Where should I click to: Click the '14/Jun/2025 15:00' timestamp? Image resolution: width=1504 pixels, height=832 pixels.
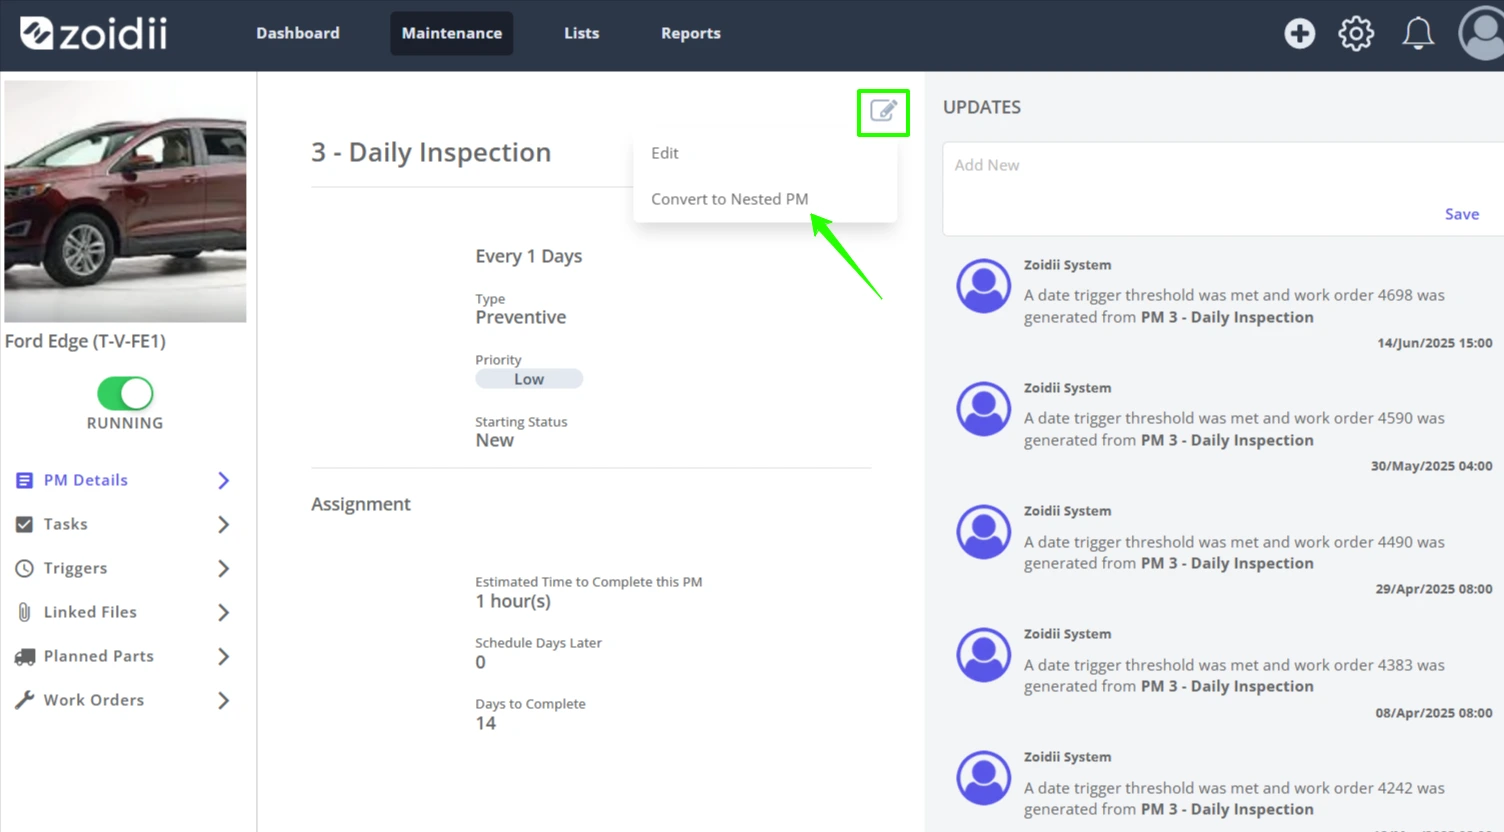tap(1434, 343)
